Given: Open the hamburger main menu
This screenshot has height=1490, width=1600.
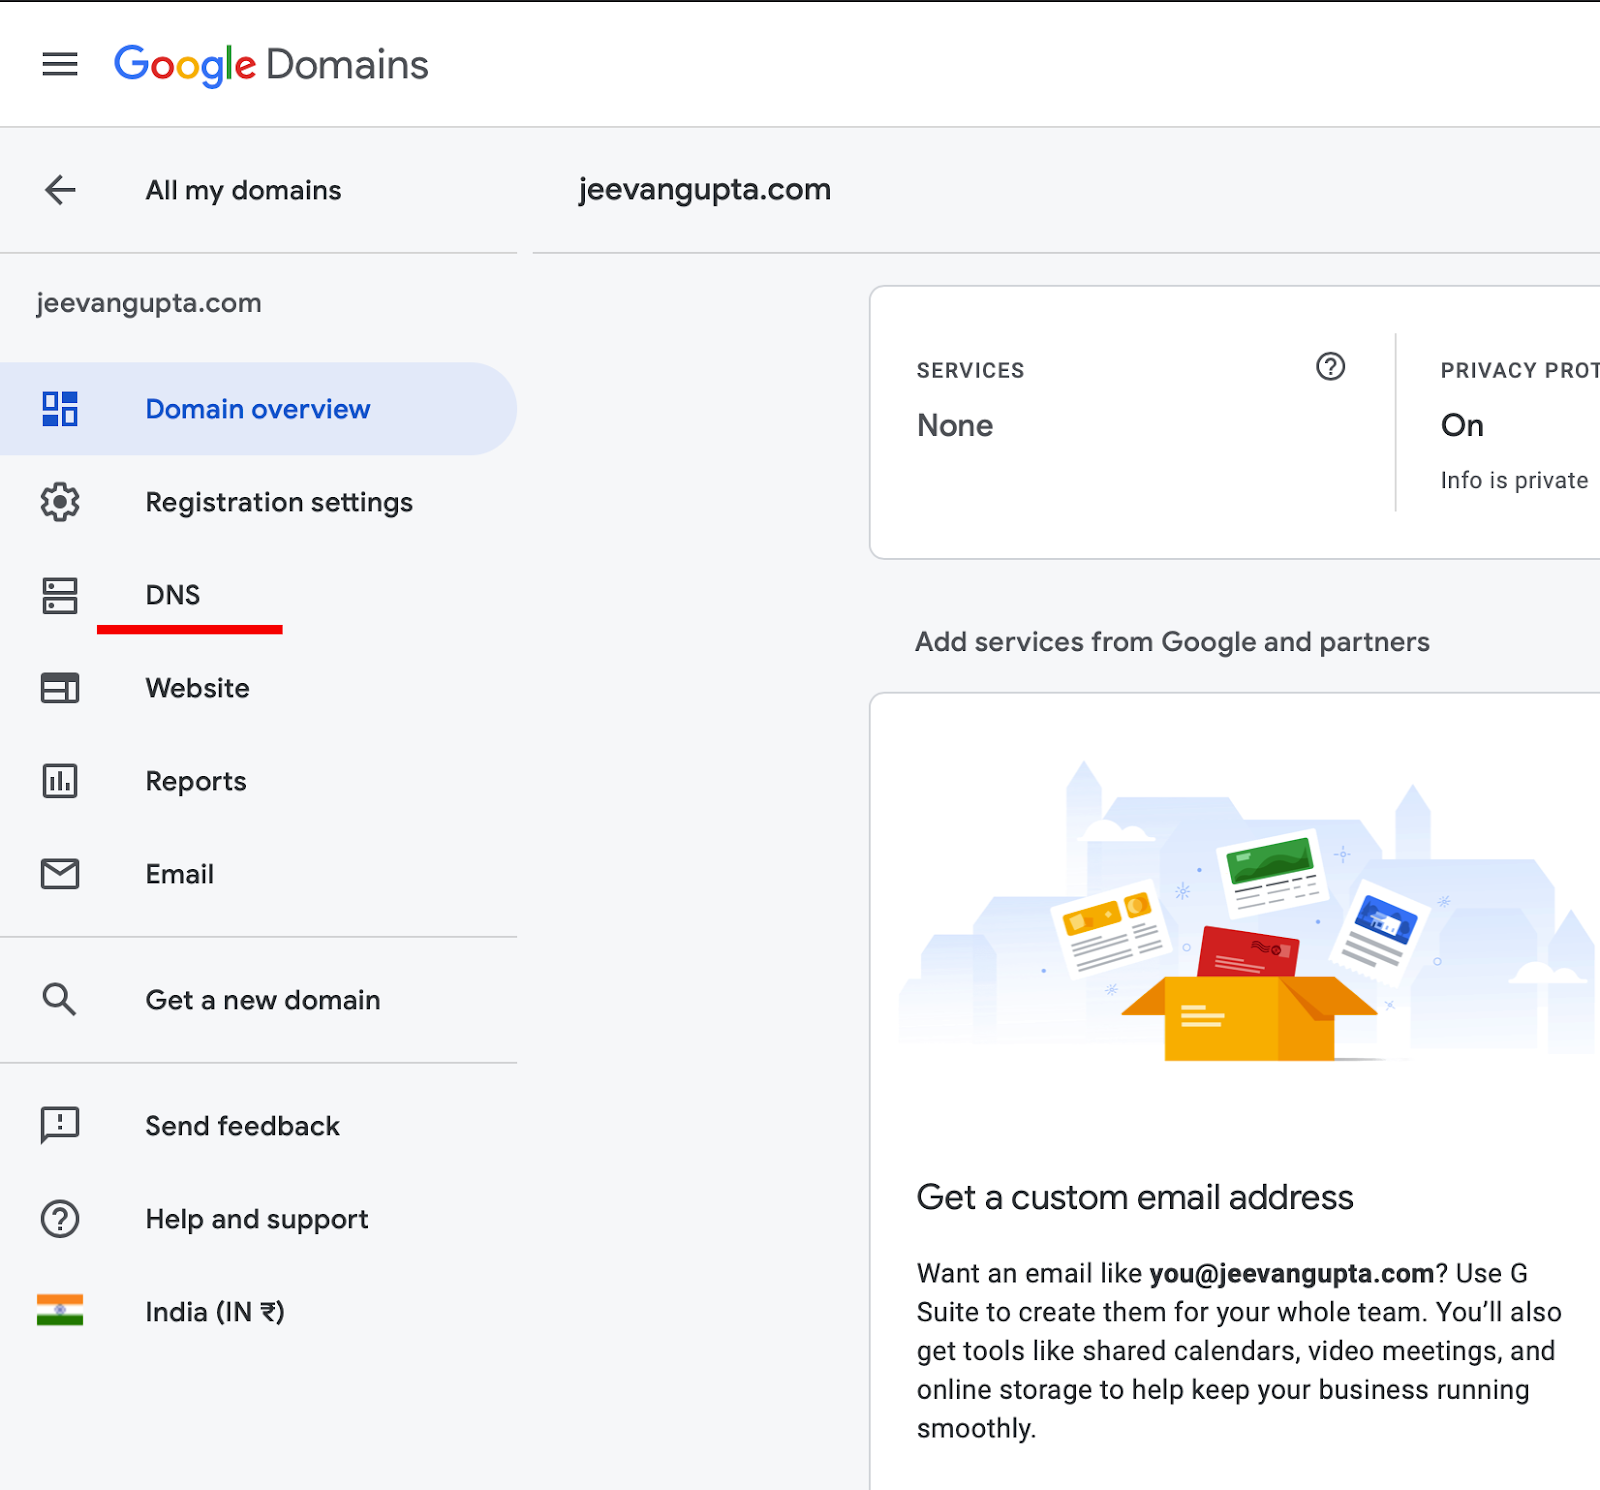Looking at the screenshot, I should 60,65.
